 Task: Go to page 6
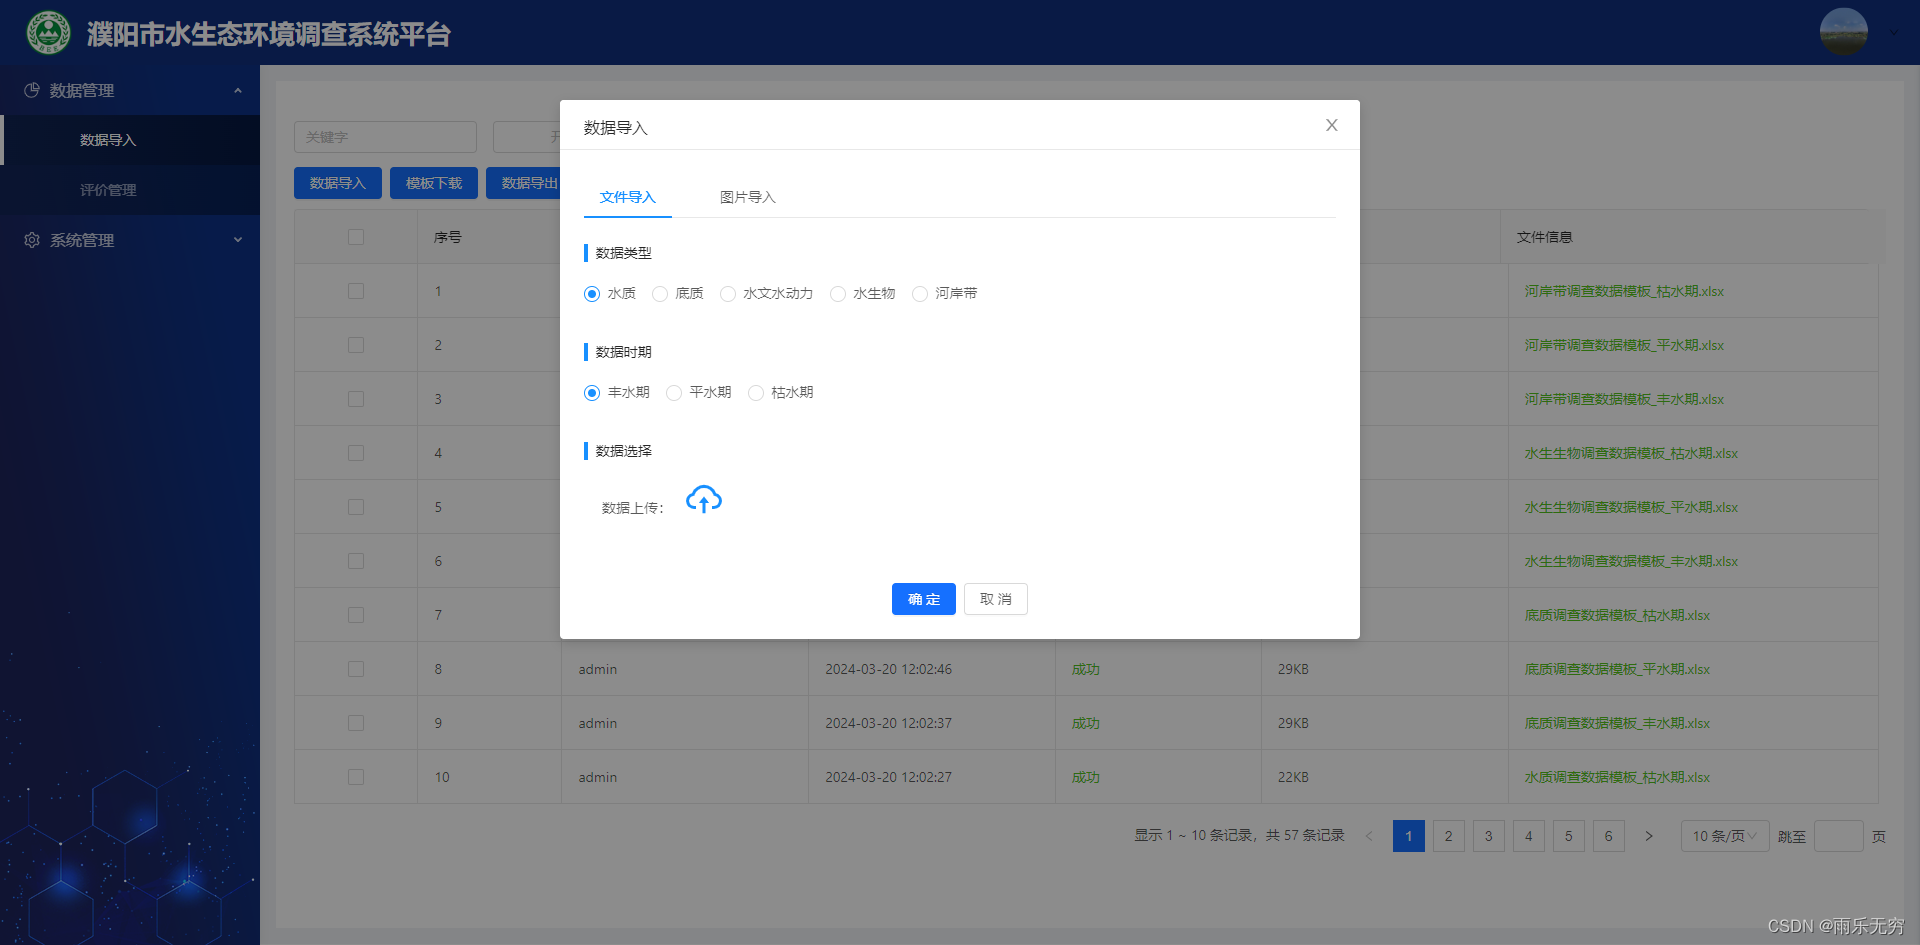click(1609, 836)
